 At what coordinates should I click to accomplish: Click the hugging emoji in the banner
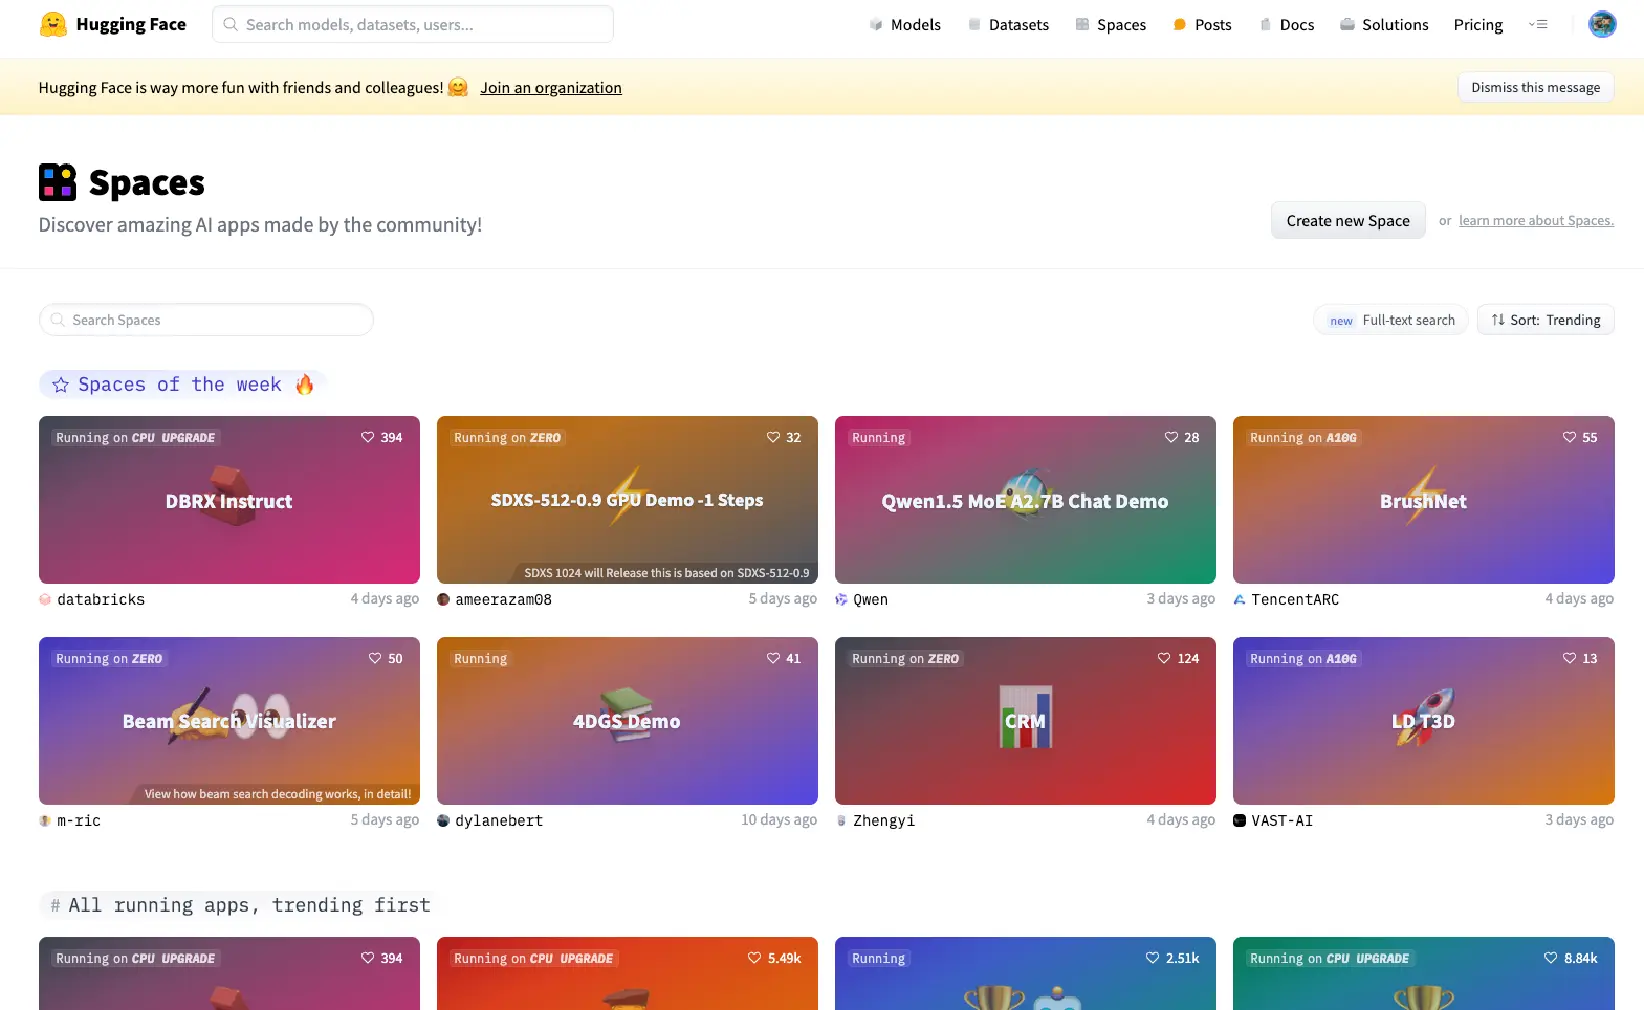click(458, 87)
